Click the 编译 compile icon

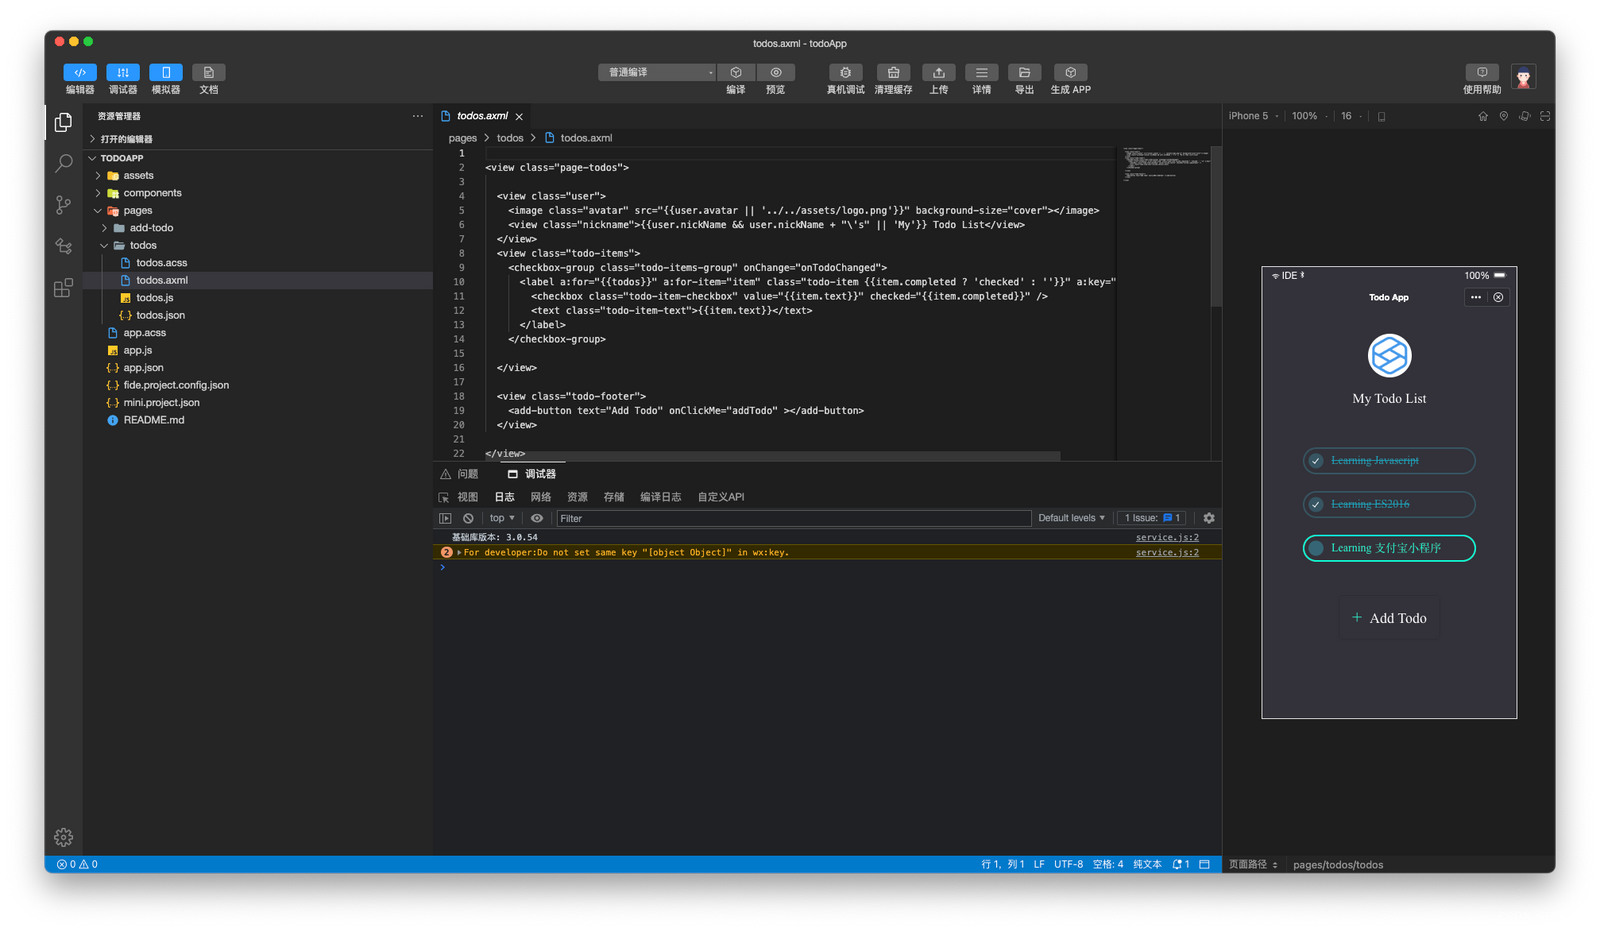point(736,72)
